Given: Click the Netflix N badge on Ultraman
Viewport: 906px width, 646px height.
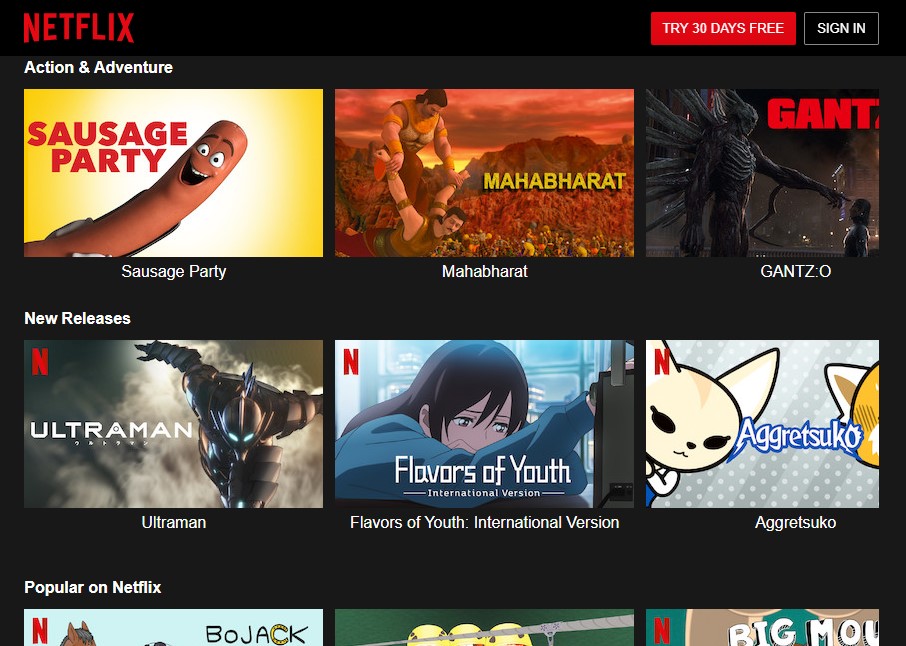Looking at the screenshot, I should (x=40, y=362).
